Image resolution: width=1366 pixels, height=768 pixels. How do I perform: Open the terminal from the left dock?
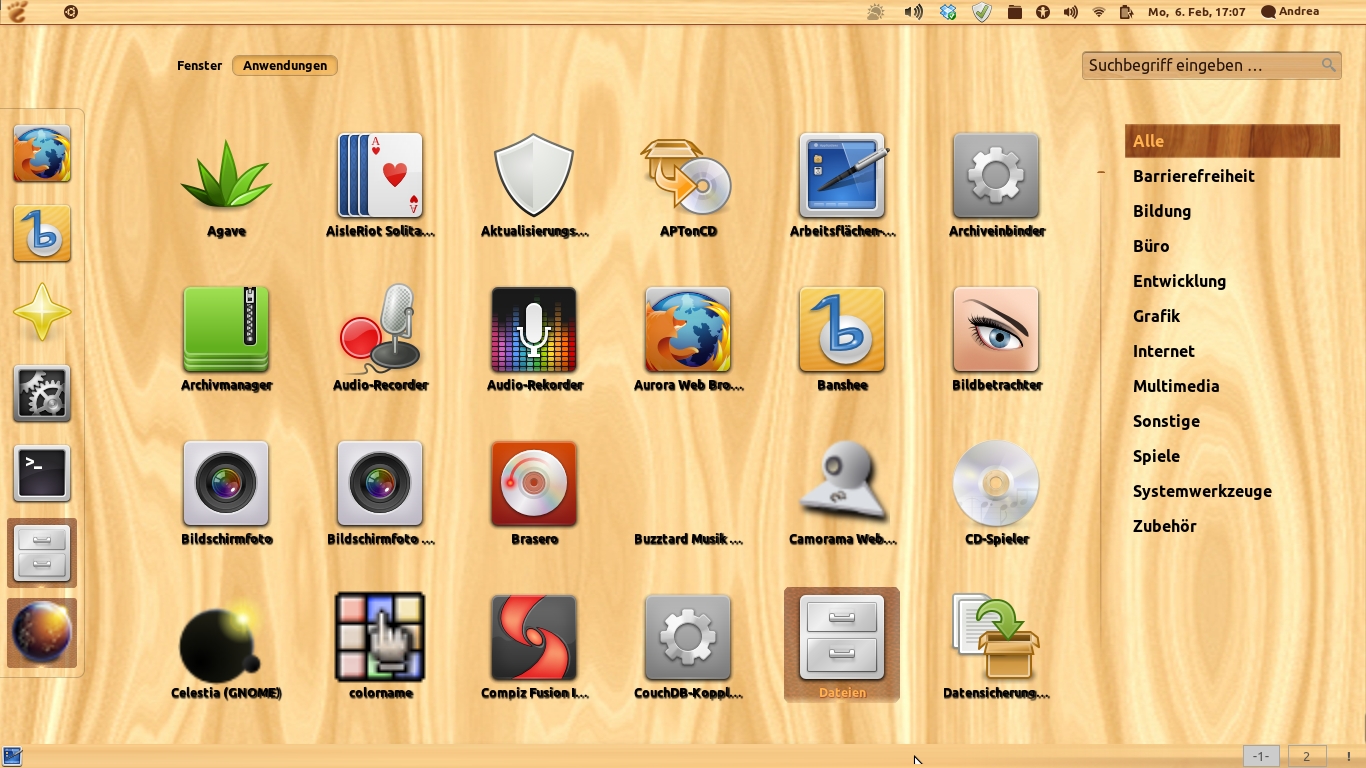point(42,474)
